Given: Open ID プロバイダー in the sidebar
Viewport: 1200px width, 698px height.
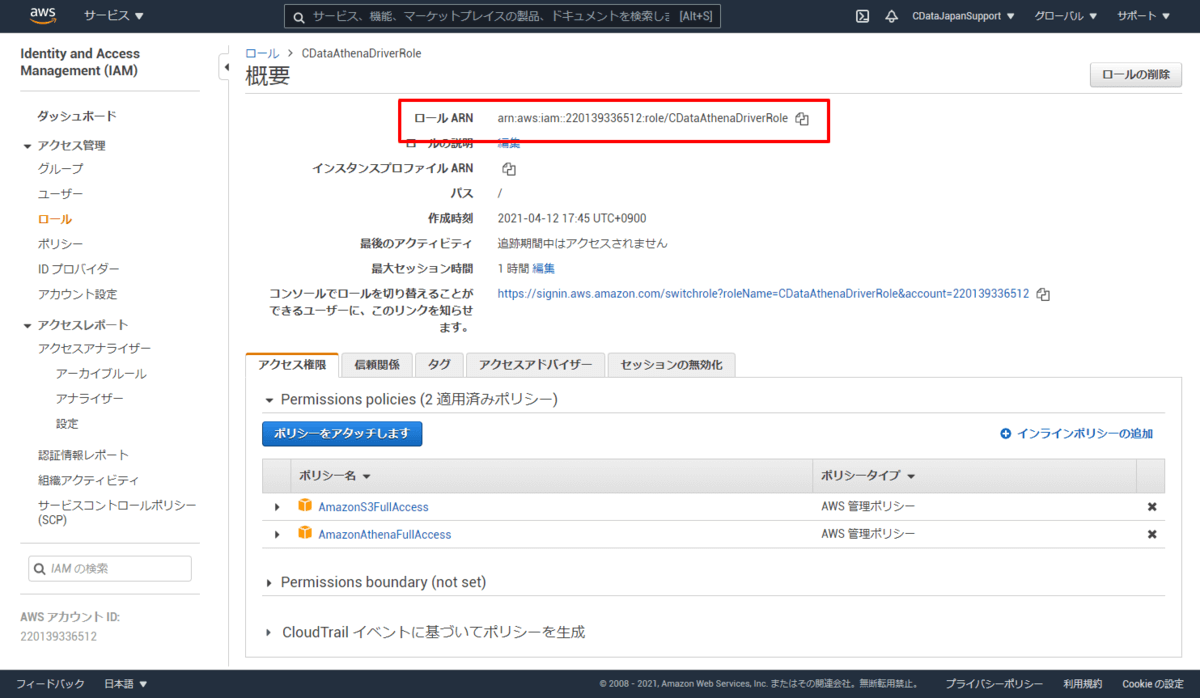Looking at the screenshot, I should click(78, 270).
